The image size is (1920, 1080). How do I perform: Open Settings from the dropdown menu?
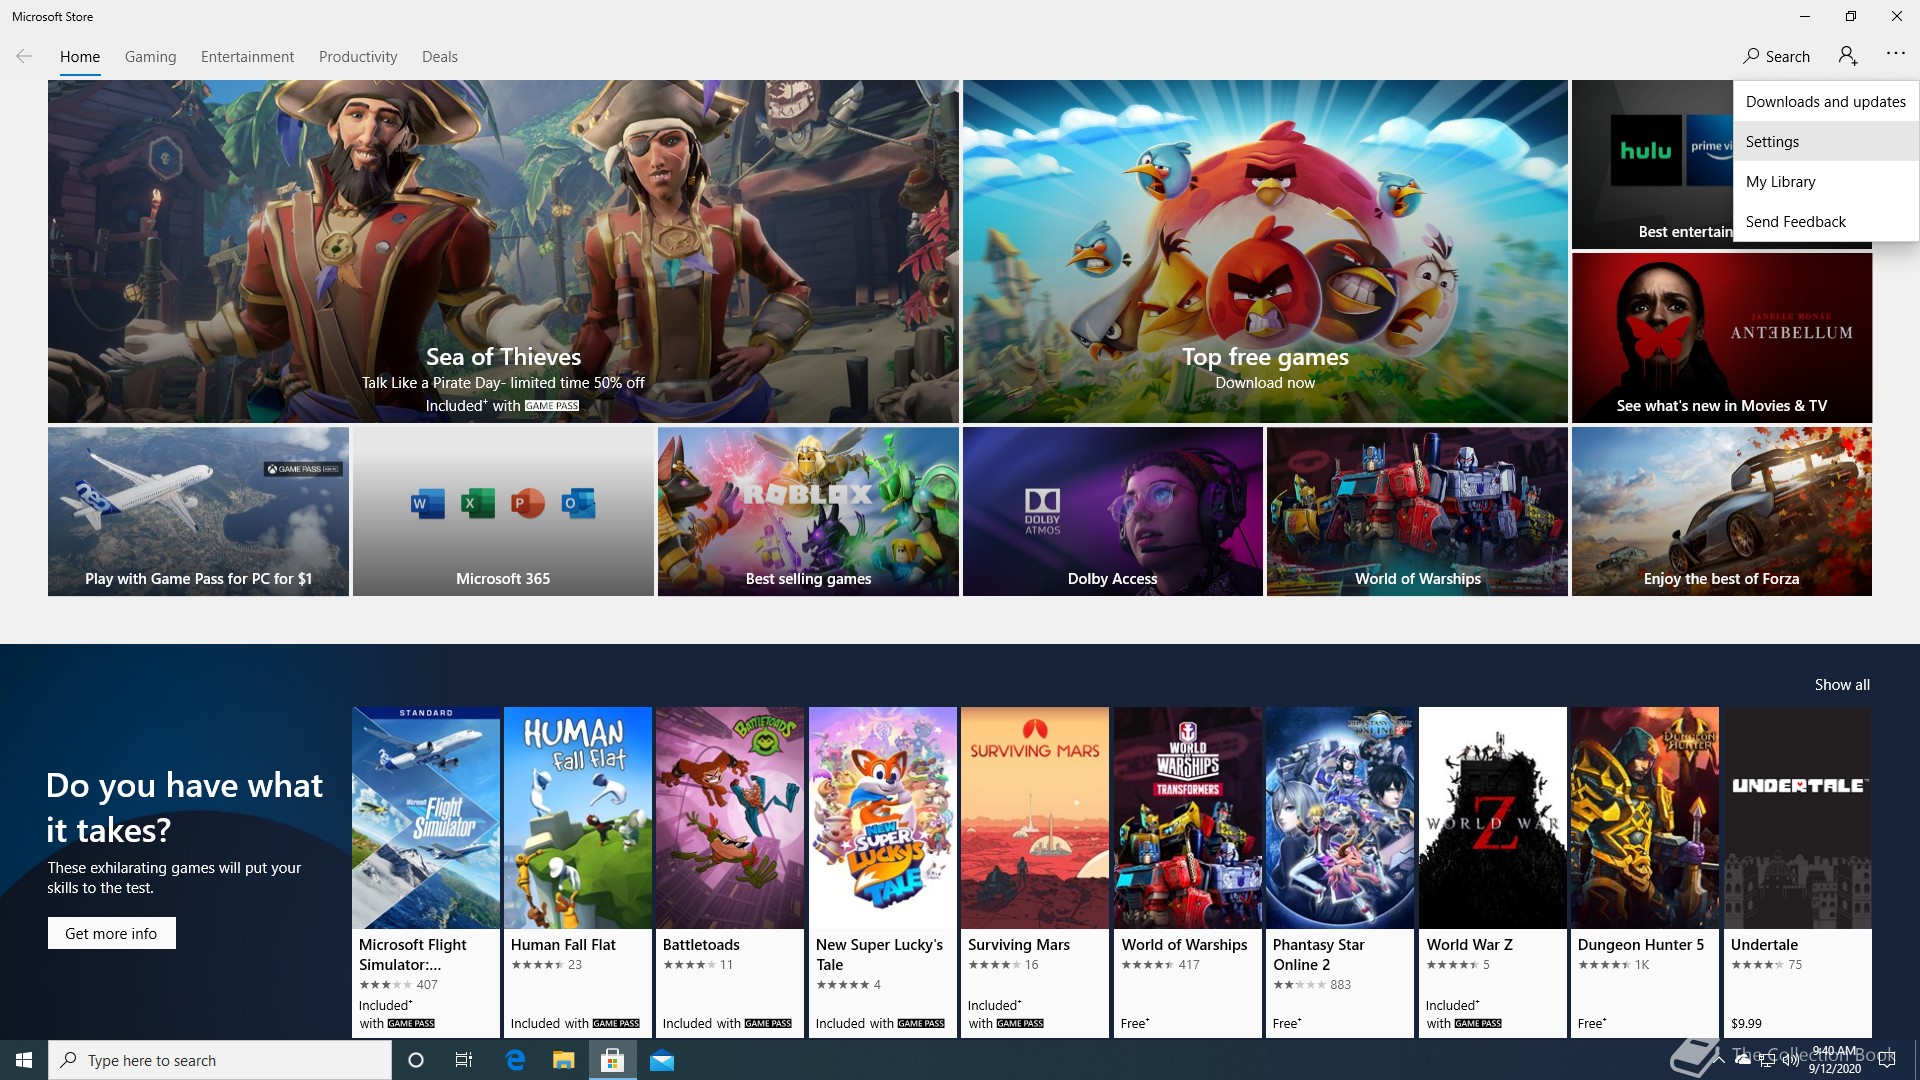pyautogui.click(x=1825, y=141)
